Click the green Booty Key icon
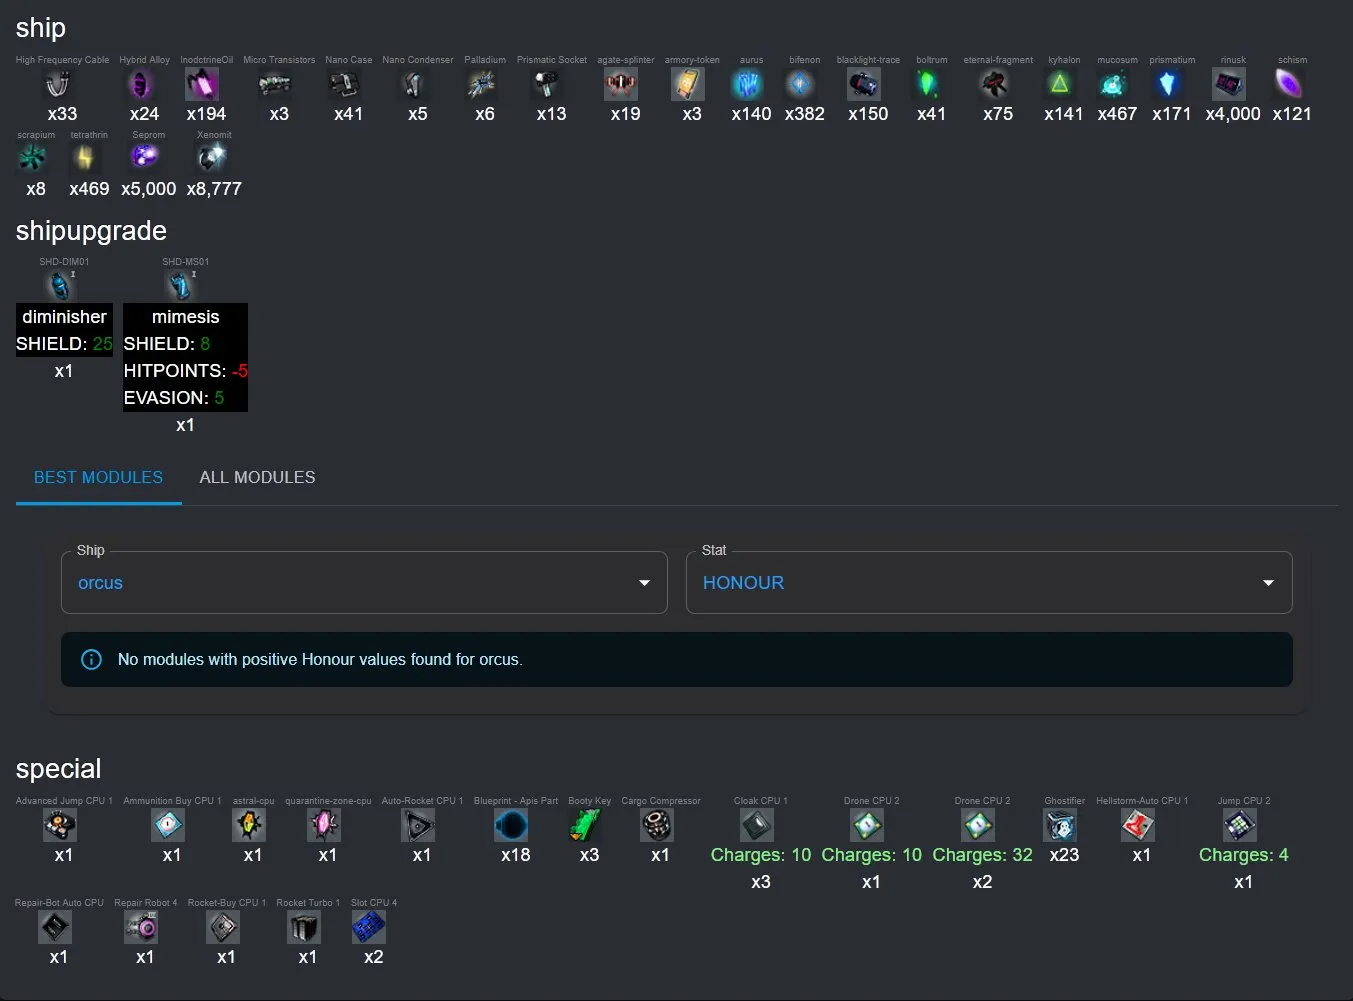This screenshot has height=1001, width=1353. (586, 826)
